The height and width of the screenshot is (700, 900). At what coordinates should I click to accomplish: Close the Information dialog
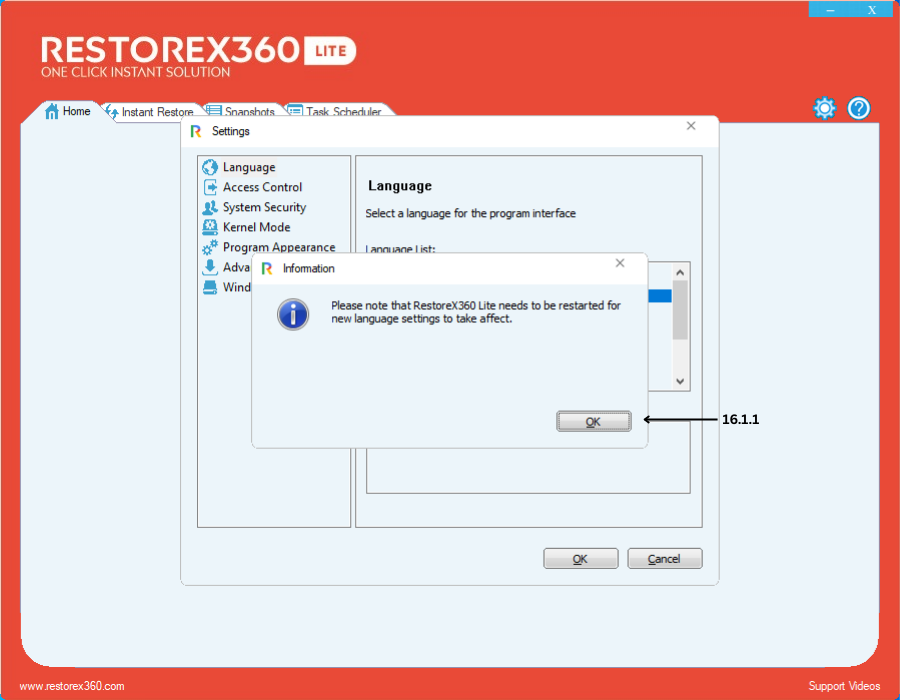pos(620,264)
